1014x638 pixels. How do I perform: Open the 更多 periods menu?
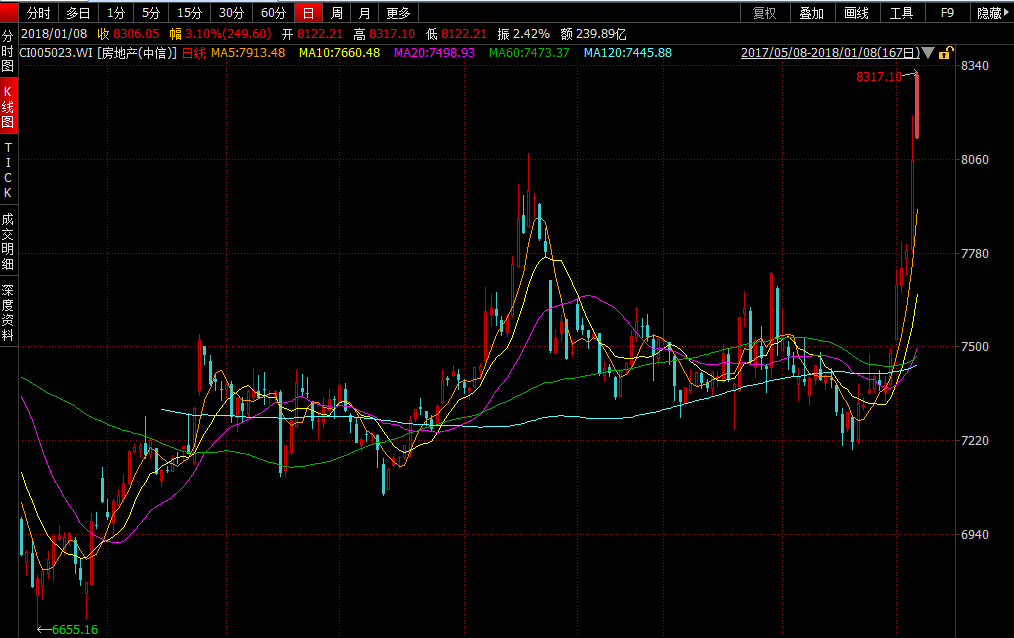[x=398, y=13]
